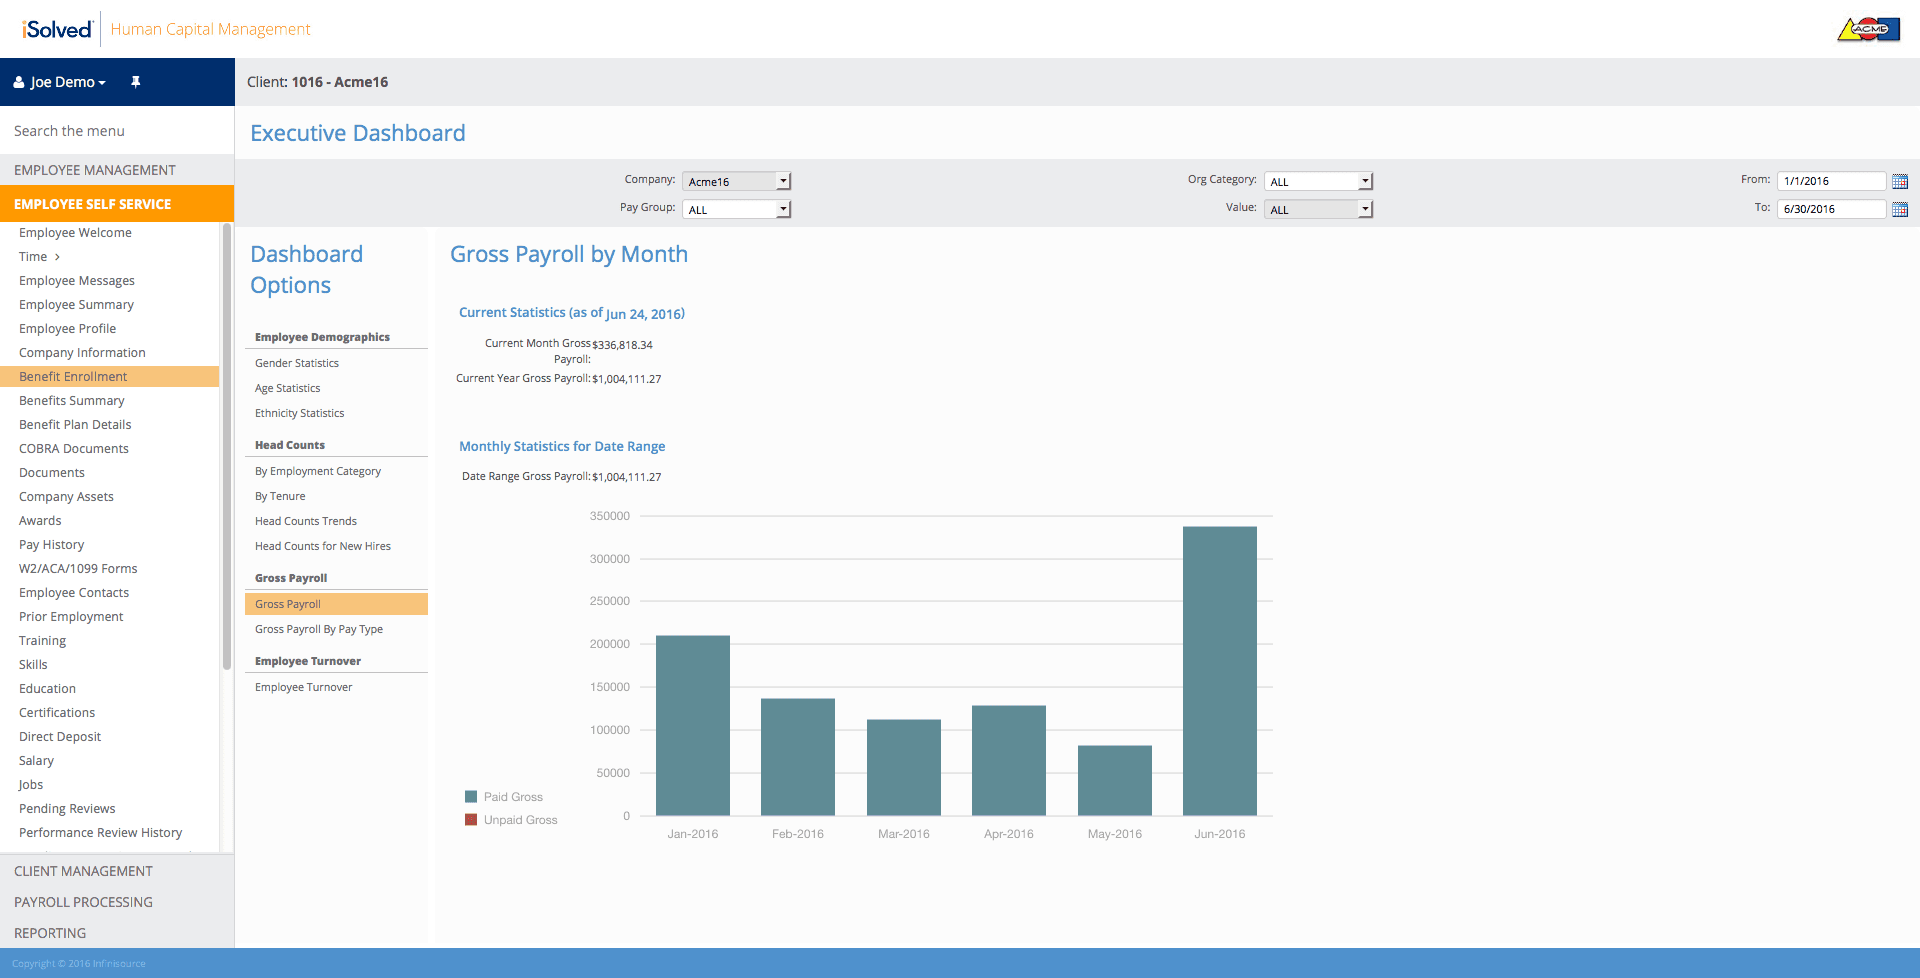Toggle the Unpaid Gross legend series
The height and width of the screenshot is (978, 1920).
pyautogui.click(x=511, y=820)
